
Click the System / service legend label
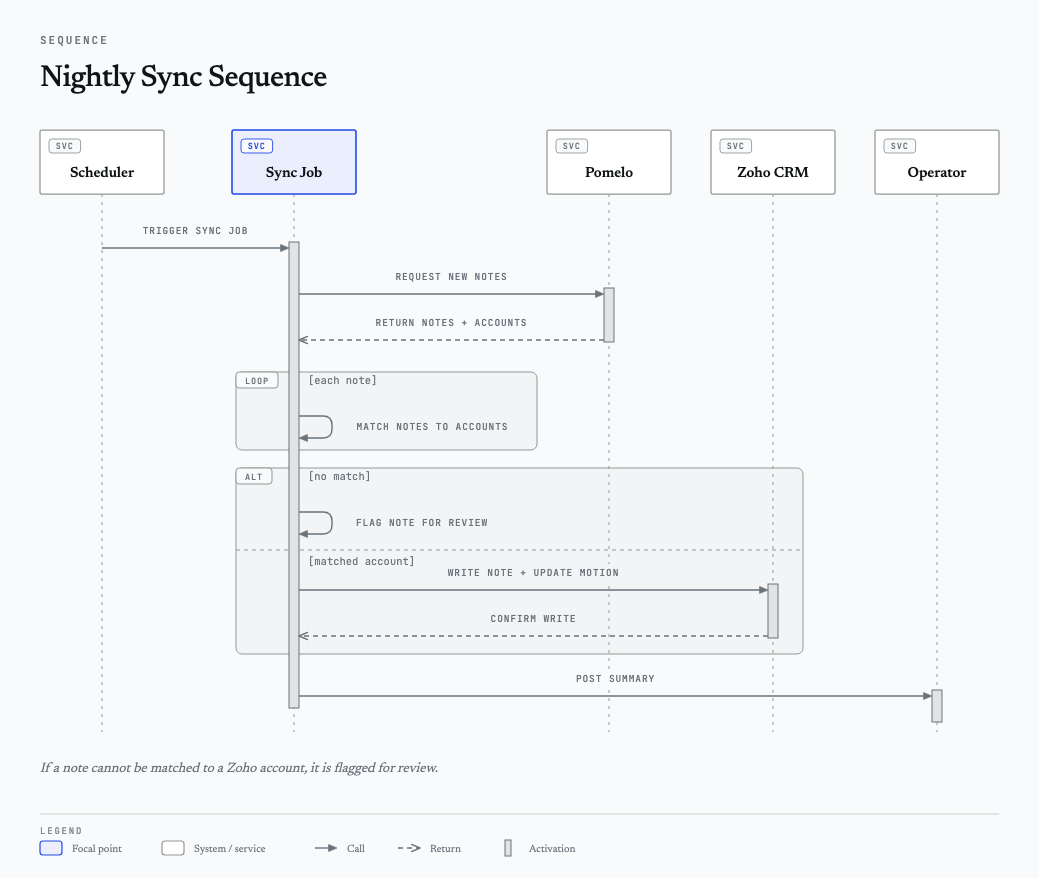229,848
